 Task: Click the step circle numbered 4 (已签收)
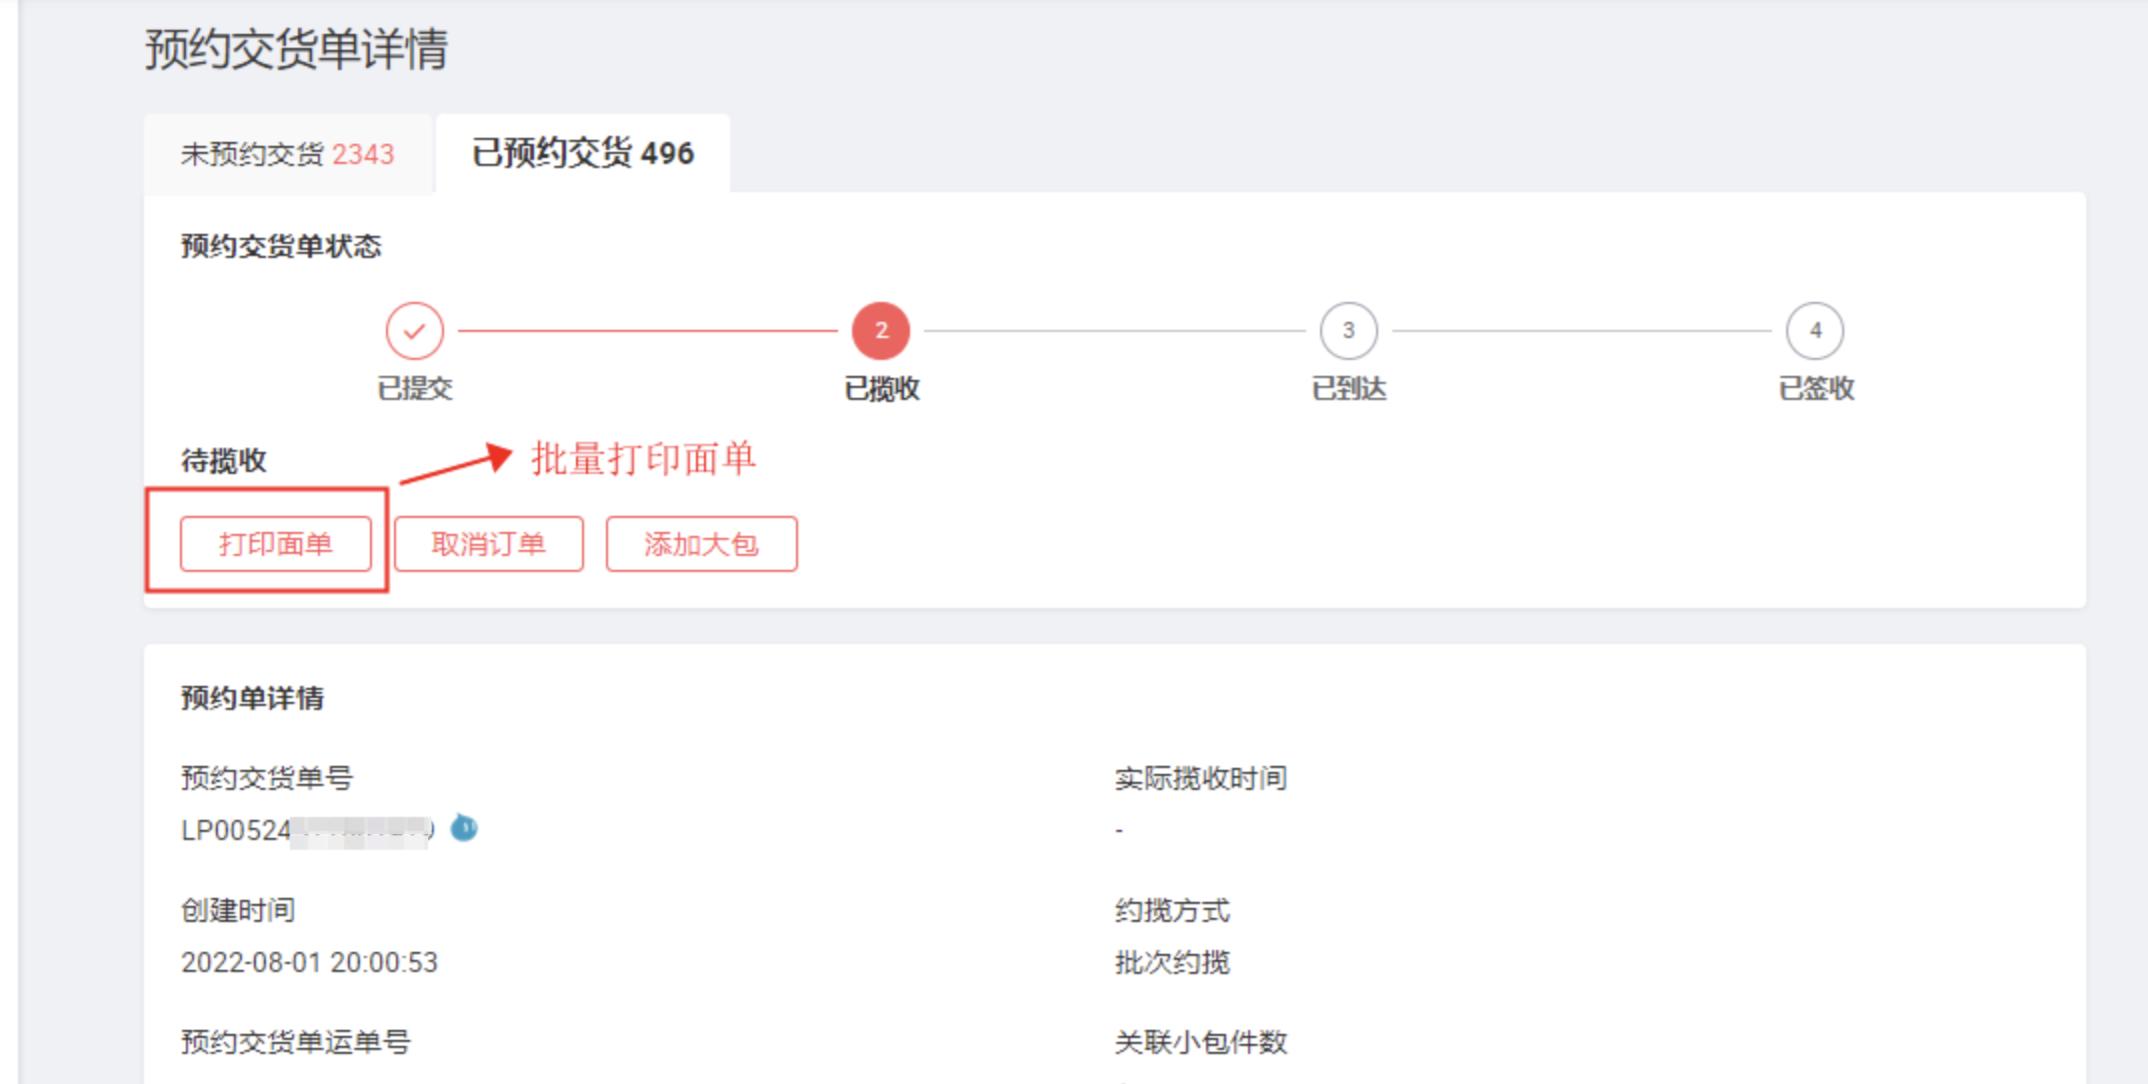(x=1815, y=331)
